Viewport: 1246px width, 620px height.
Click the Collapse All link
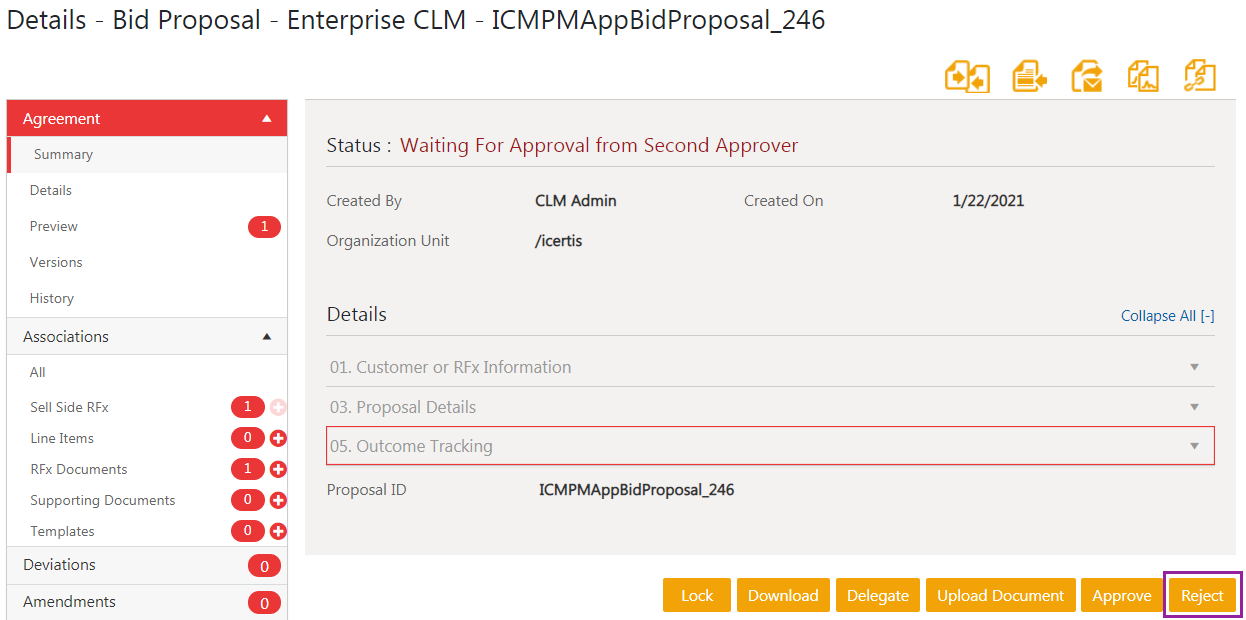click(1167, 316)
